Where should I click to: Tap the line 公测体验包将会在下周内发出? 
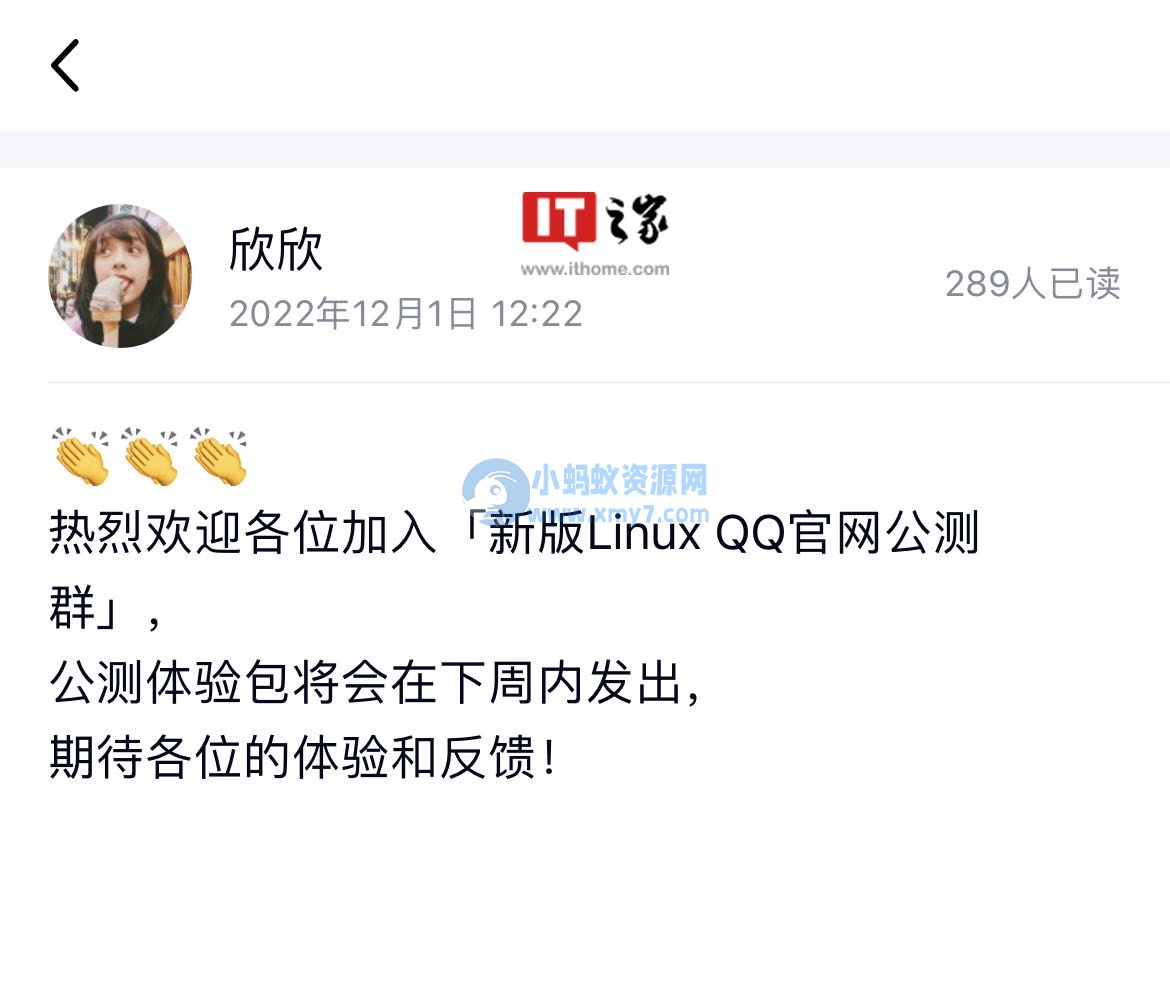(375, 682)
